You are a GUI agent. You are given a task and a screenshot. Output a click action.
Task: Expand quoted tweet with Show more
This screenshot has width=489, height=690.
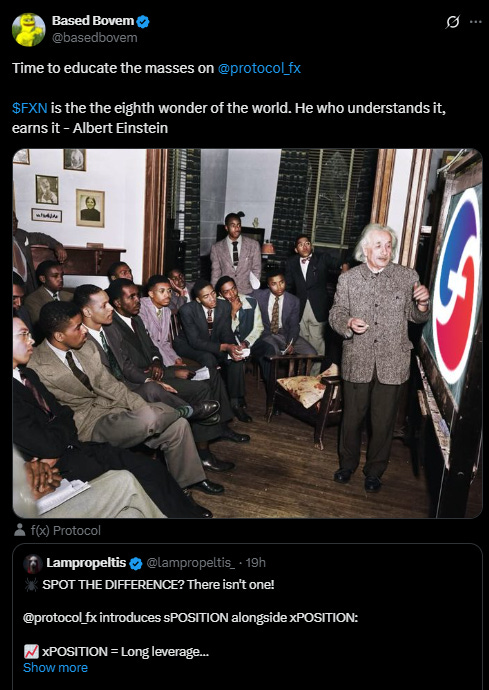55,668
